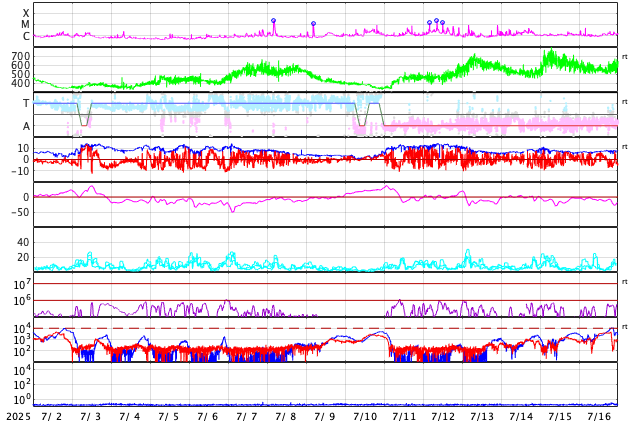This screenshot has height=424, width=634.
Task: Click the 40 axis label on the cyan plot
Action: tap(23, 242)
